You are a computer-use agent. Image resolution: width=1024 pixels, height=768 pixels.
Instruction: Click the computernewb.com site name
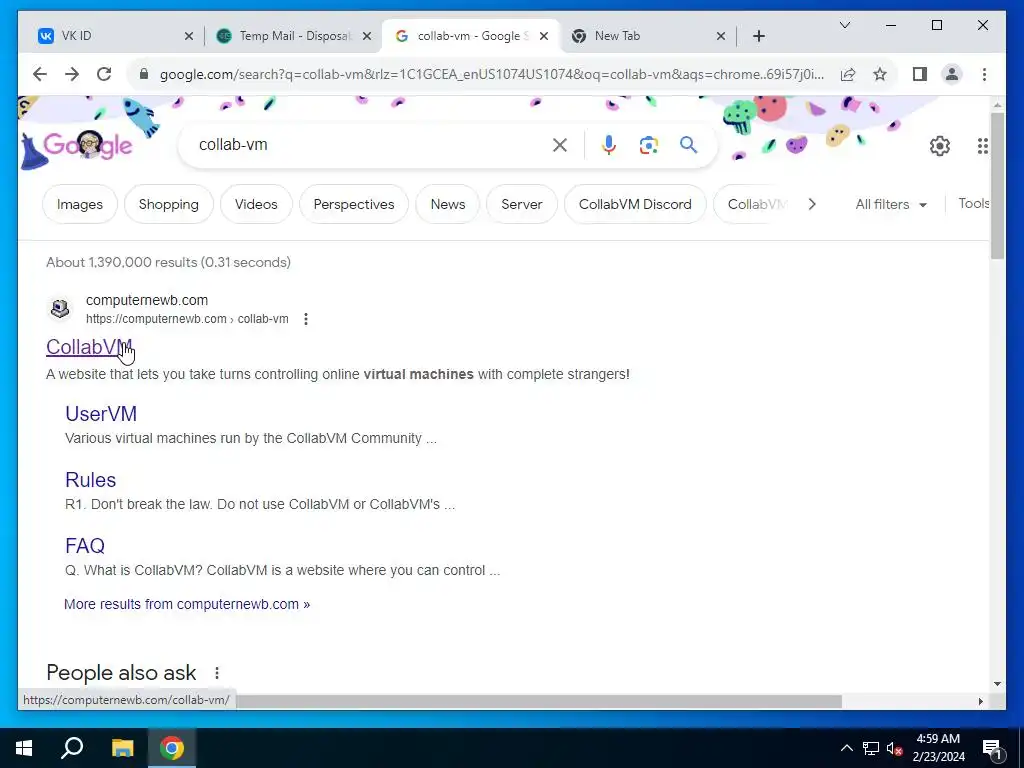click(147, 300)
